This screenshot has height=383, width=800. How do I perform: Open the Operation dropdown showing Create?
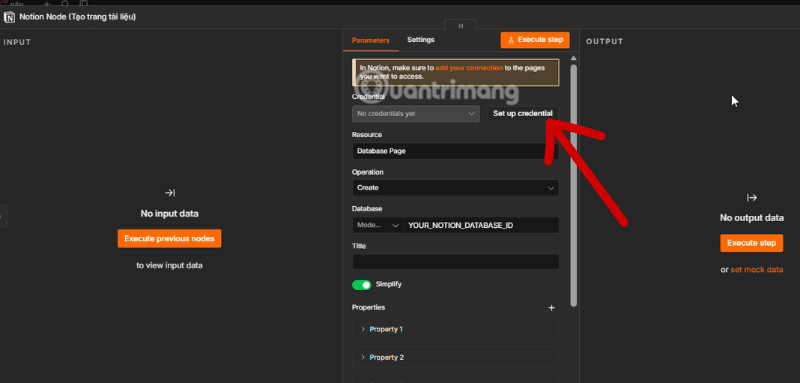[x=455, y=188]
